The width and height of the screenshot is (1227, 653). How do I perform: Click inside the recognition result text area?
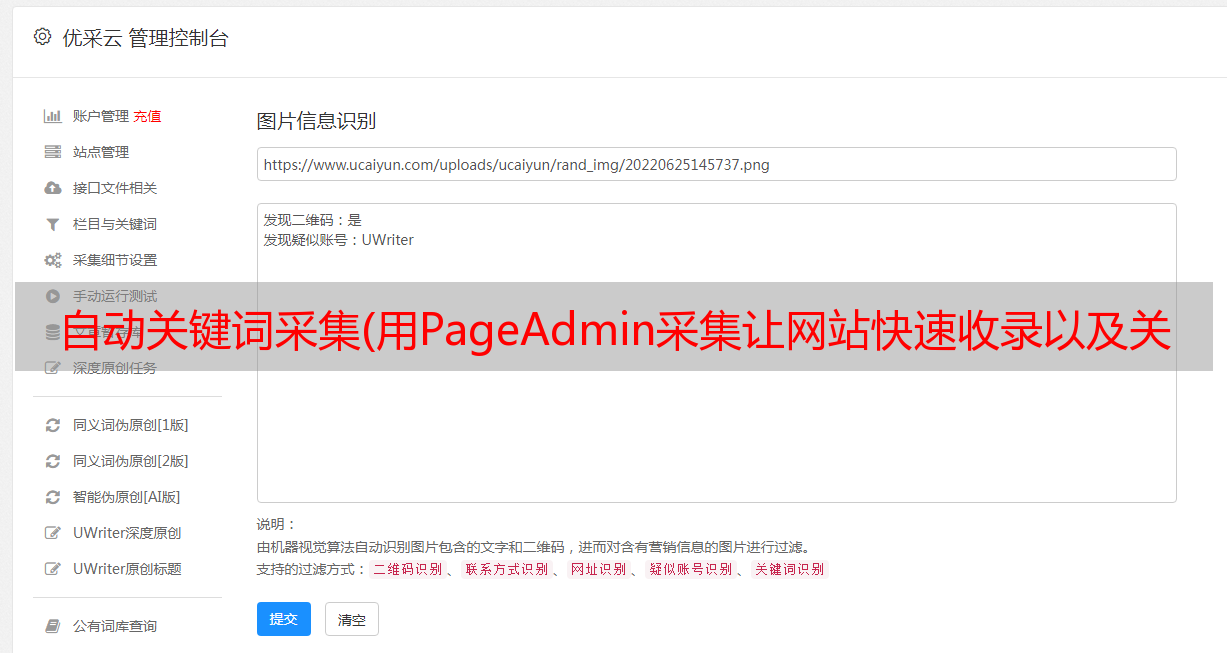716,352
